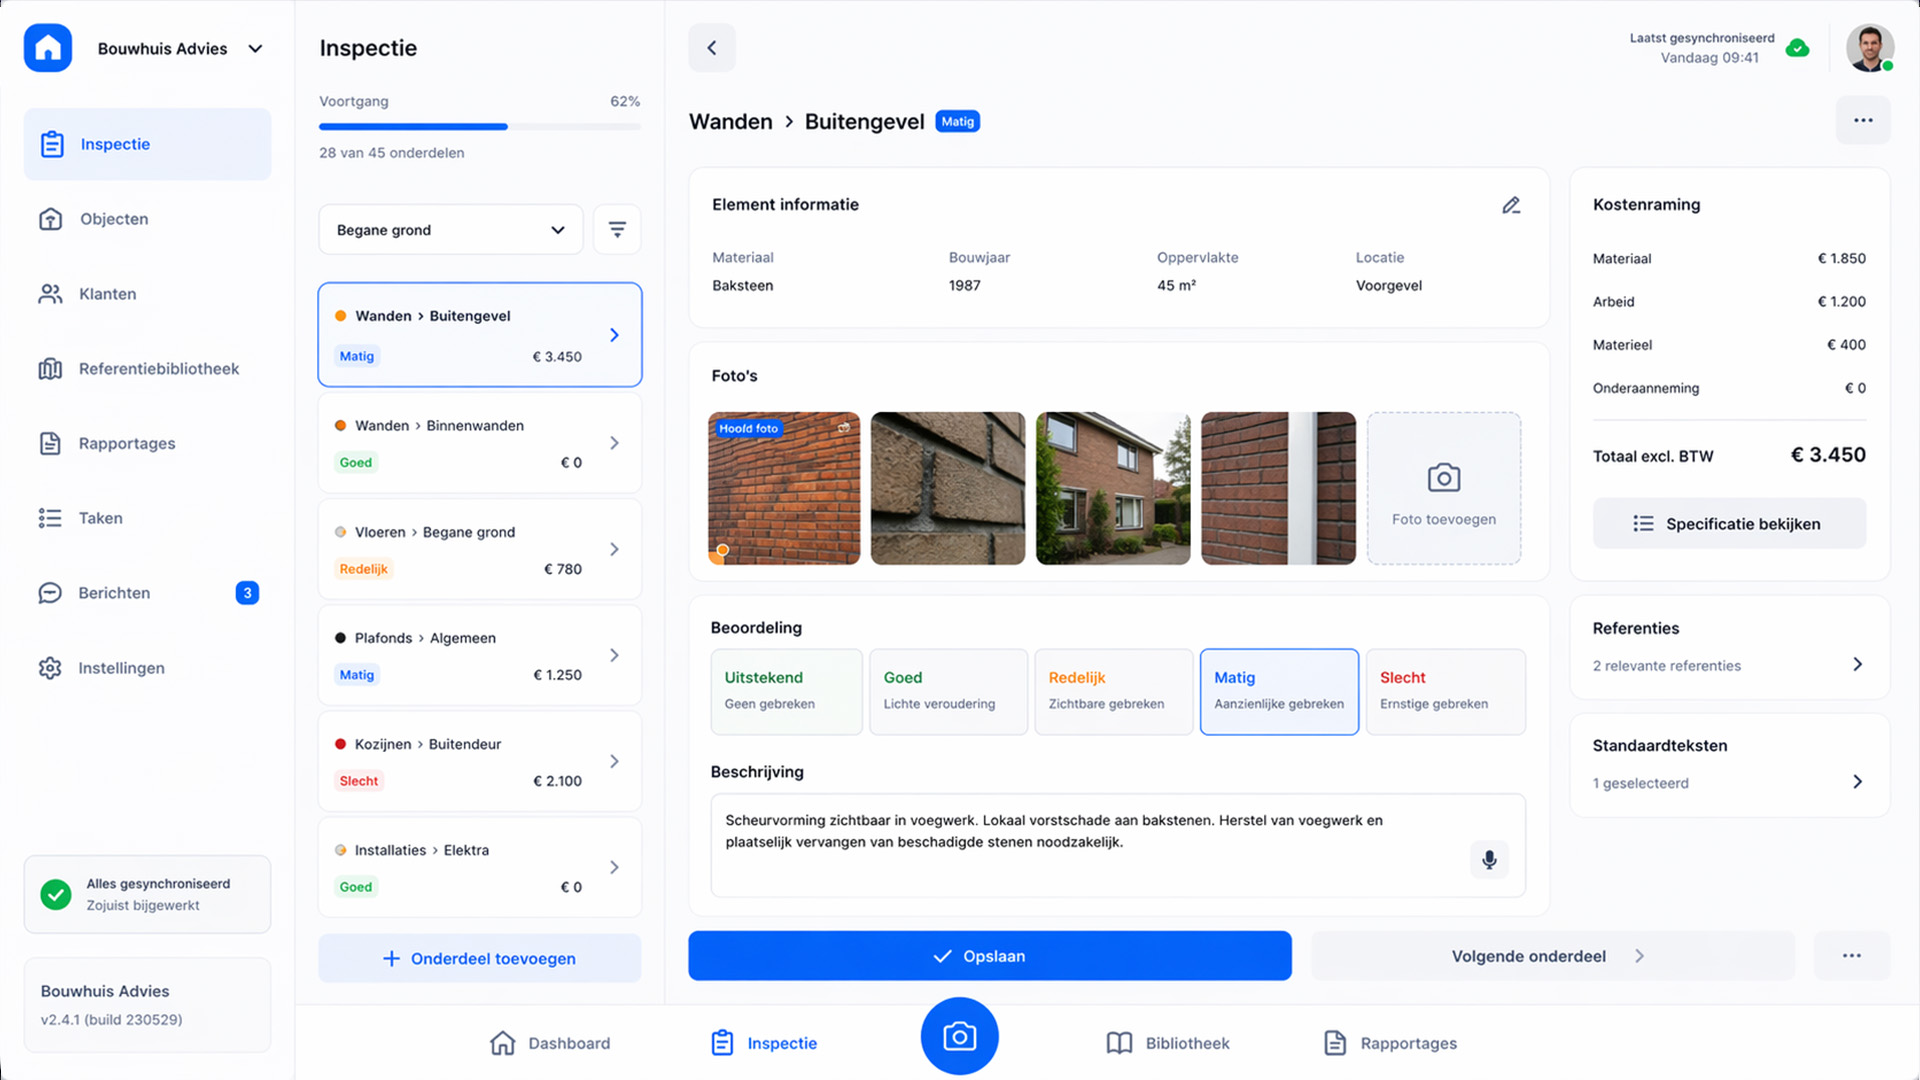
Task: Click into the Beschrijving text field
Action: 1118,845
